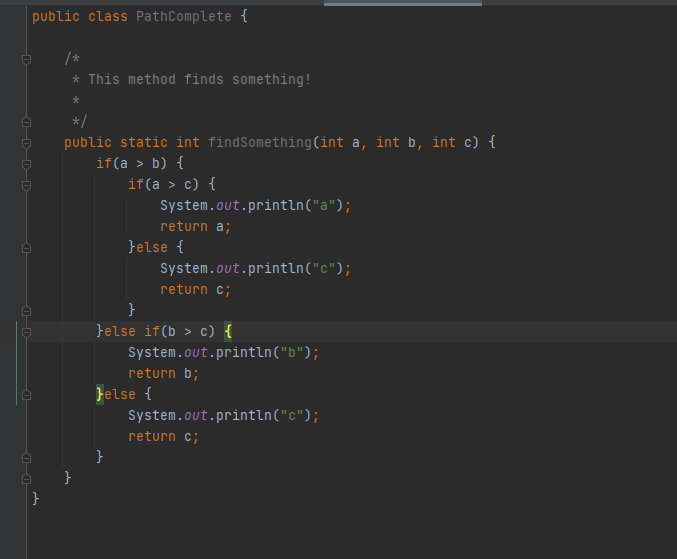Fold the 'else if(b > c)' block in the gutter

tap(26, 332)
